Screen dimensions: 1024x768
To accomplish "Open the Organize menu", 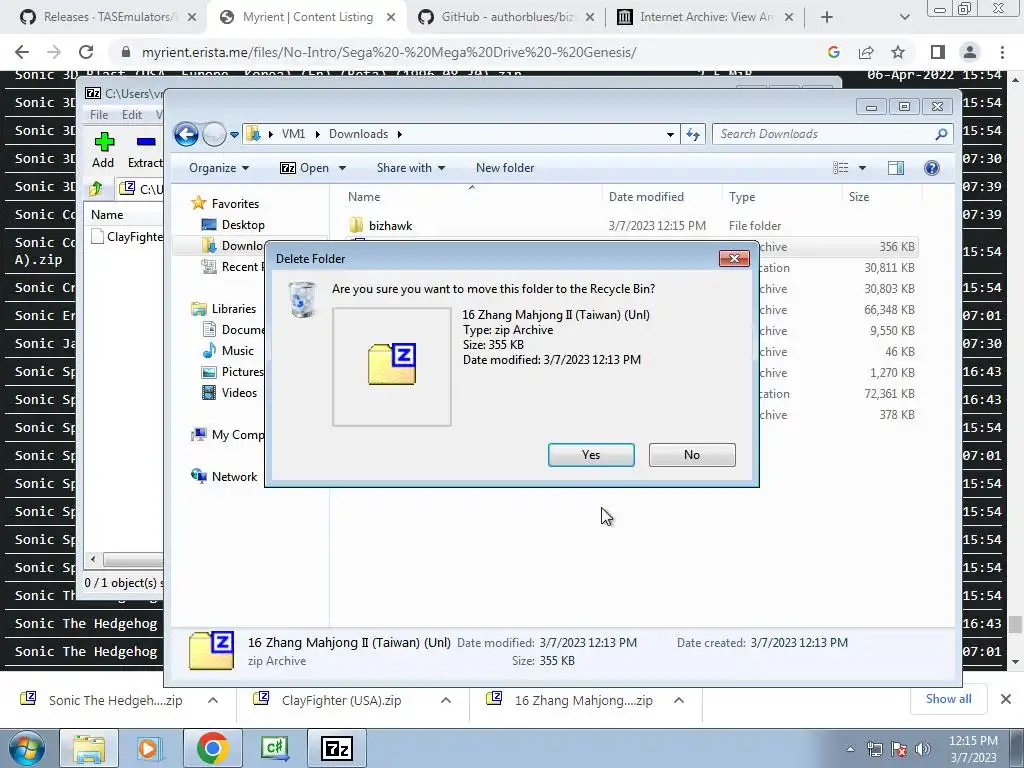I will pyautogui.click(x=219, y=168).
